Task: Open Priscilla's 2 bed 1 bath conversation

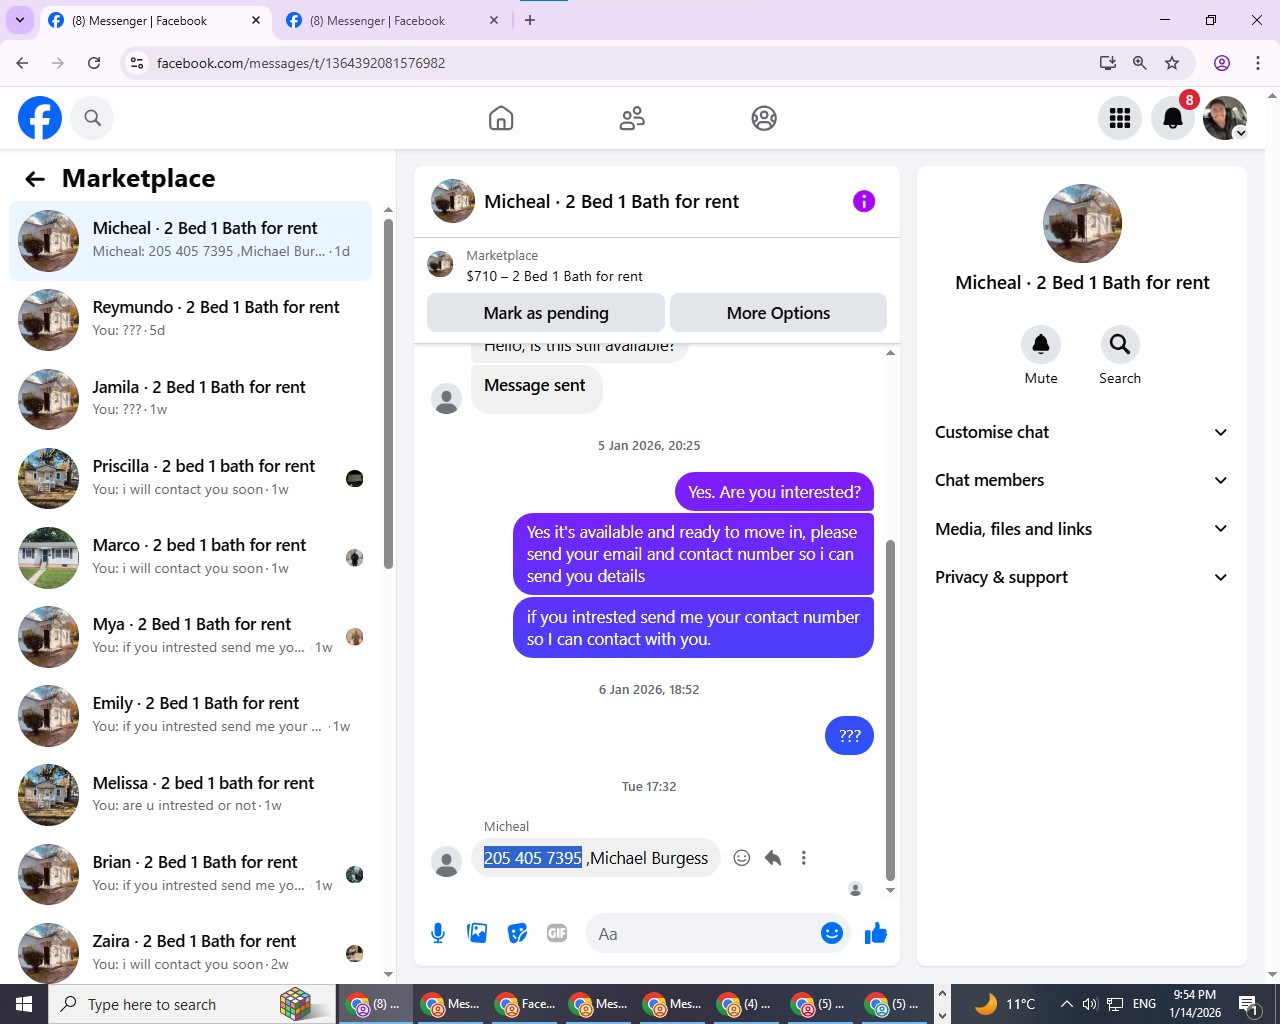Action: [x=190, y=478]
